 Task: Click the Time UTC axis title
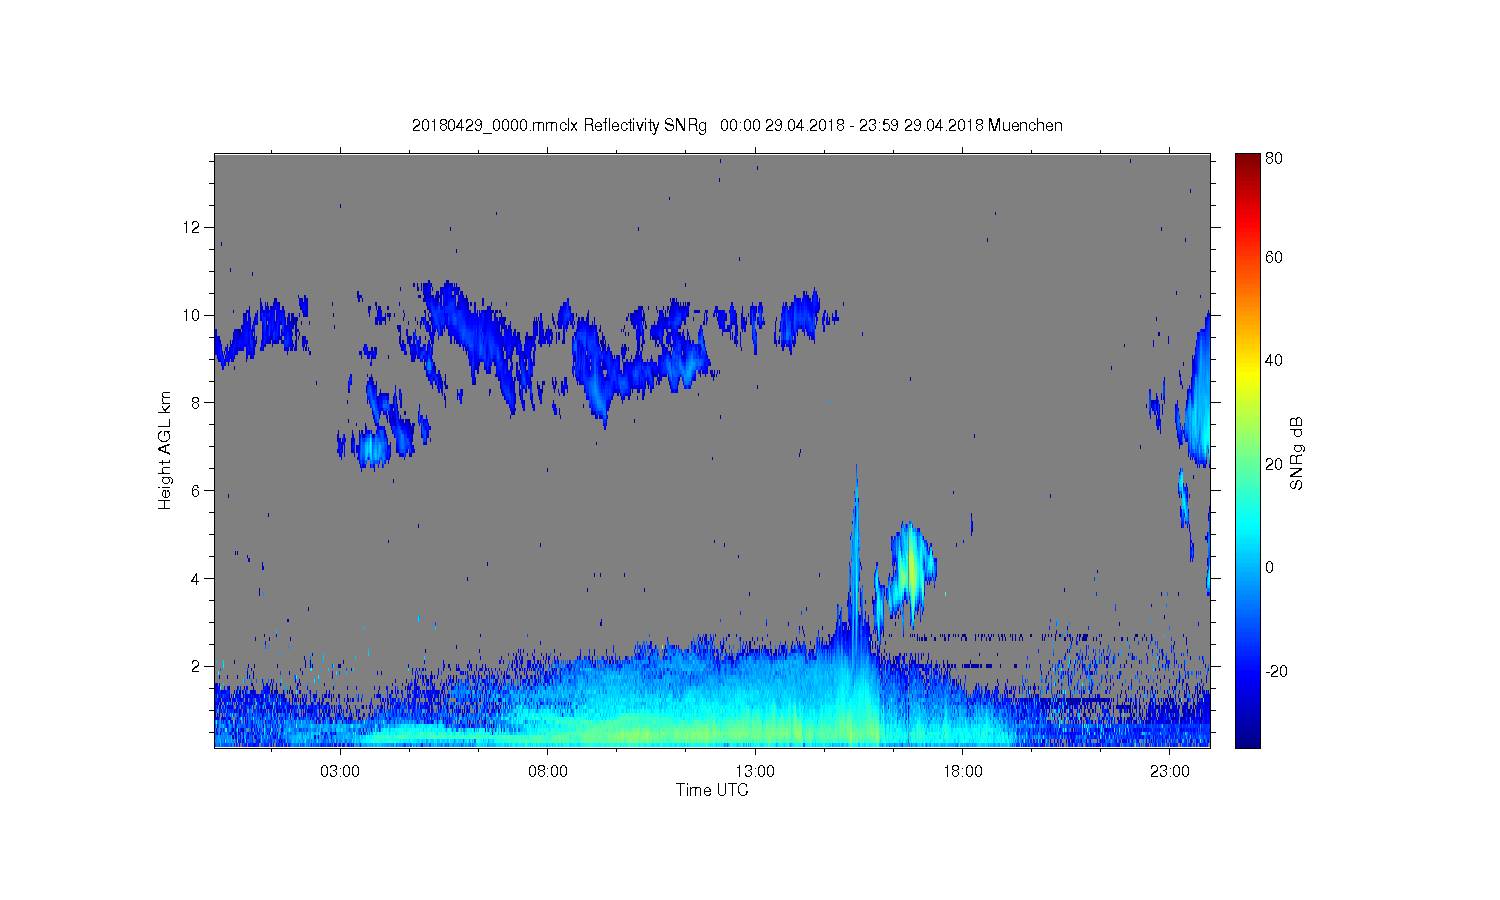(712, 790)
